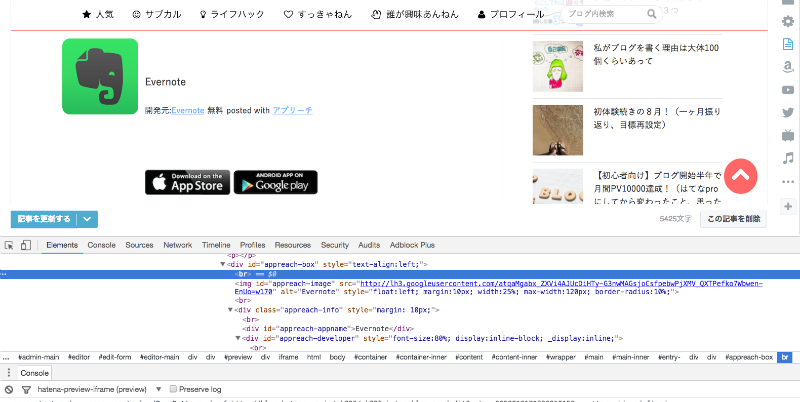Activate DevTools inspect element picker
The height and width of the screenshot is (402, 800).
point(9,245)
